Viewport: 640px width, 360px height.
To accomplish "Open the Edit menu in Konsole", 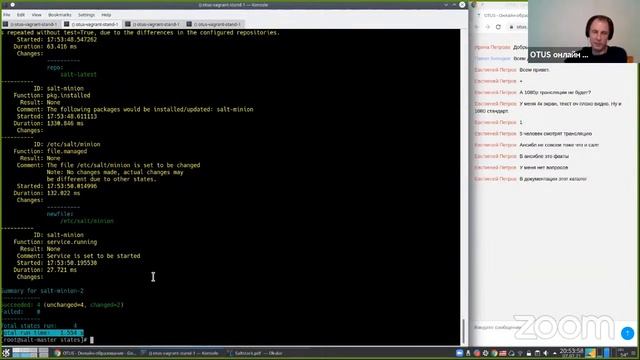I will point(21,15).
